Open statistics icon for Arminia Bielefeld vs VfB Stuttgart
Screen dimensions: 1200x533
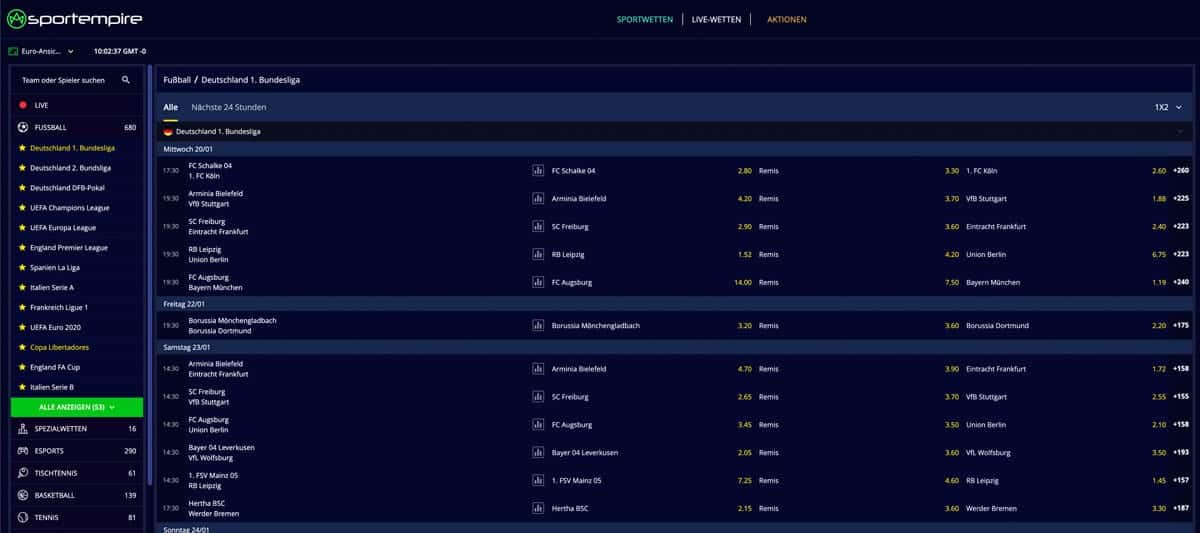coord(538,198)
